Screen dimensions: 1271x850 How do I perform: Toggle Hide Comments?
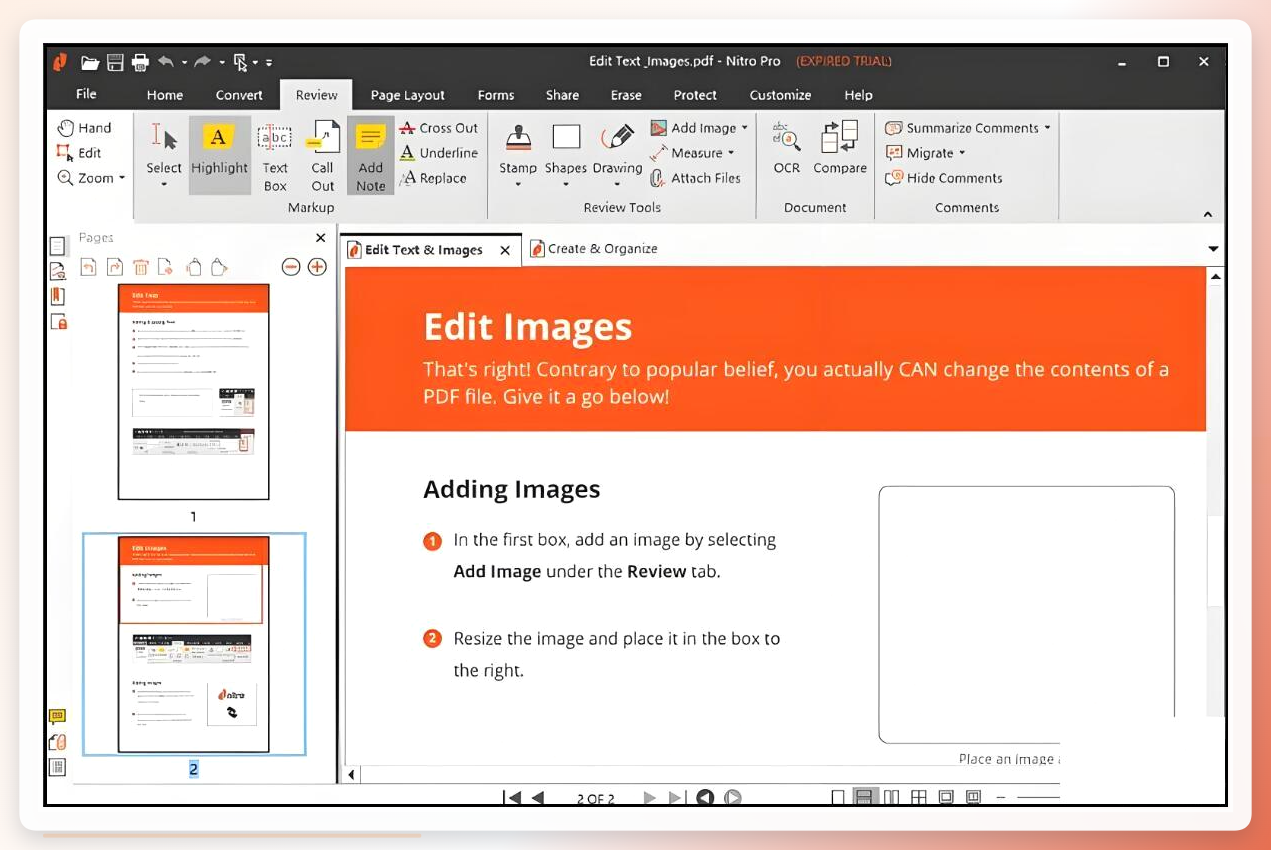[x=944, y=178]
